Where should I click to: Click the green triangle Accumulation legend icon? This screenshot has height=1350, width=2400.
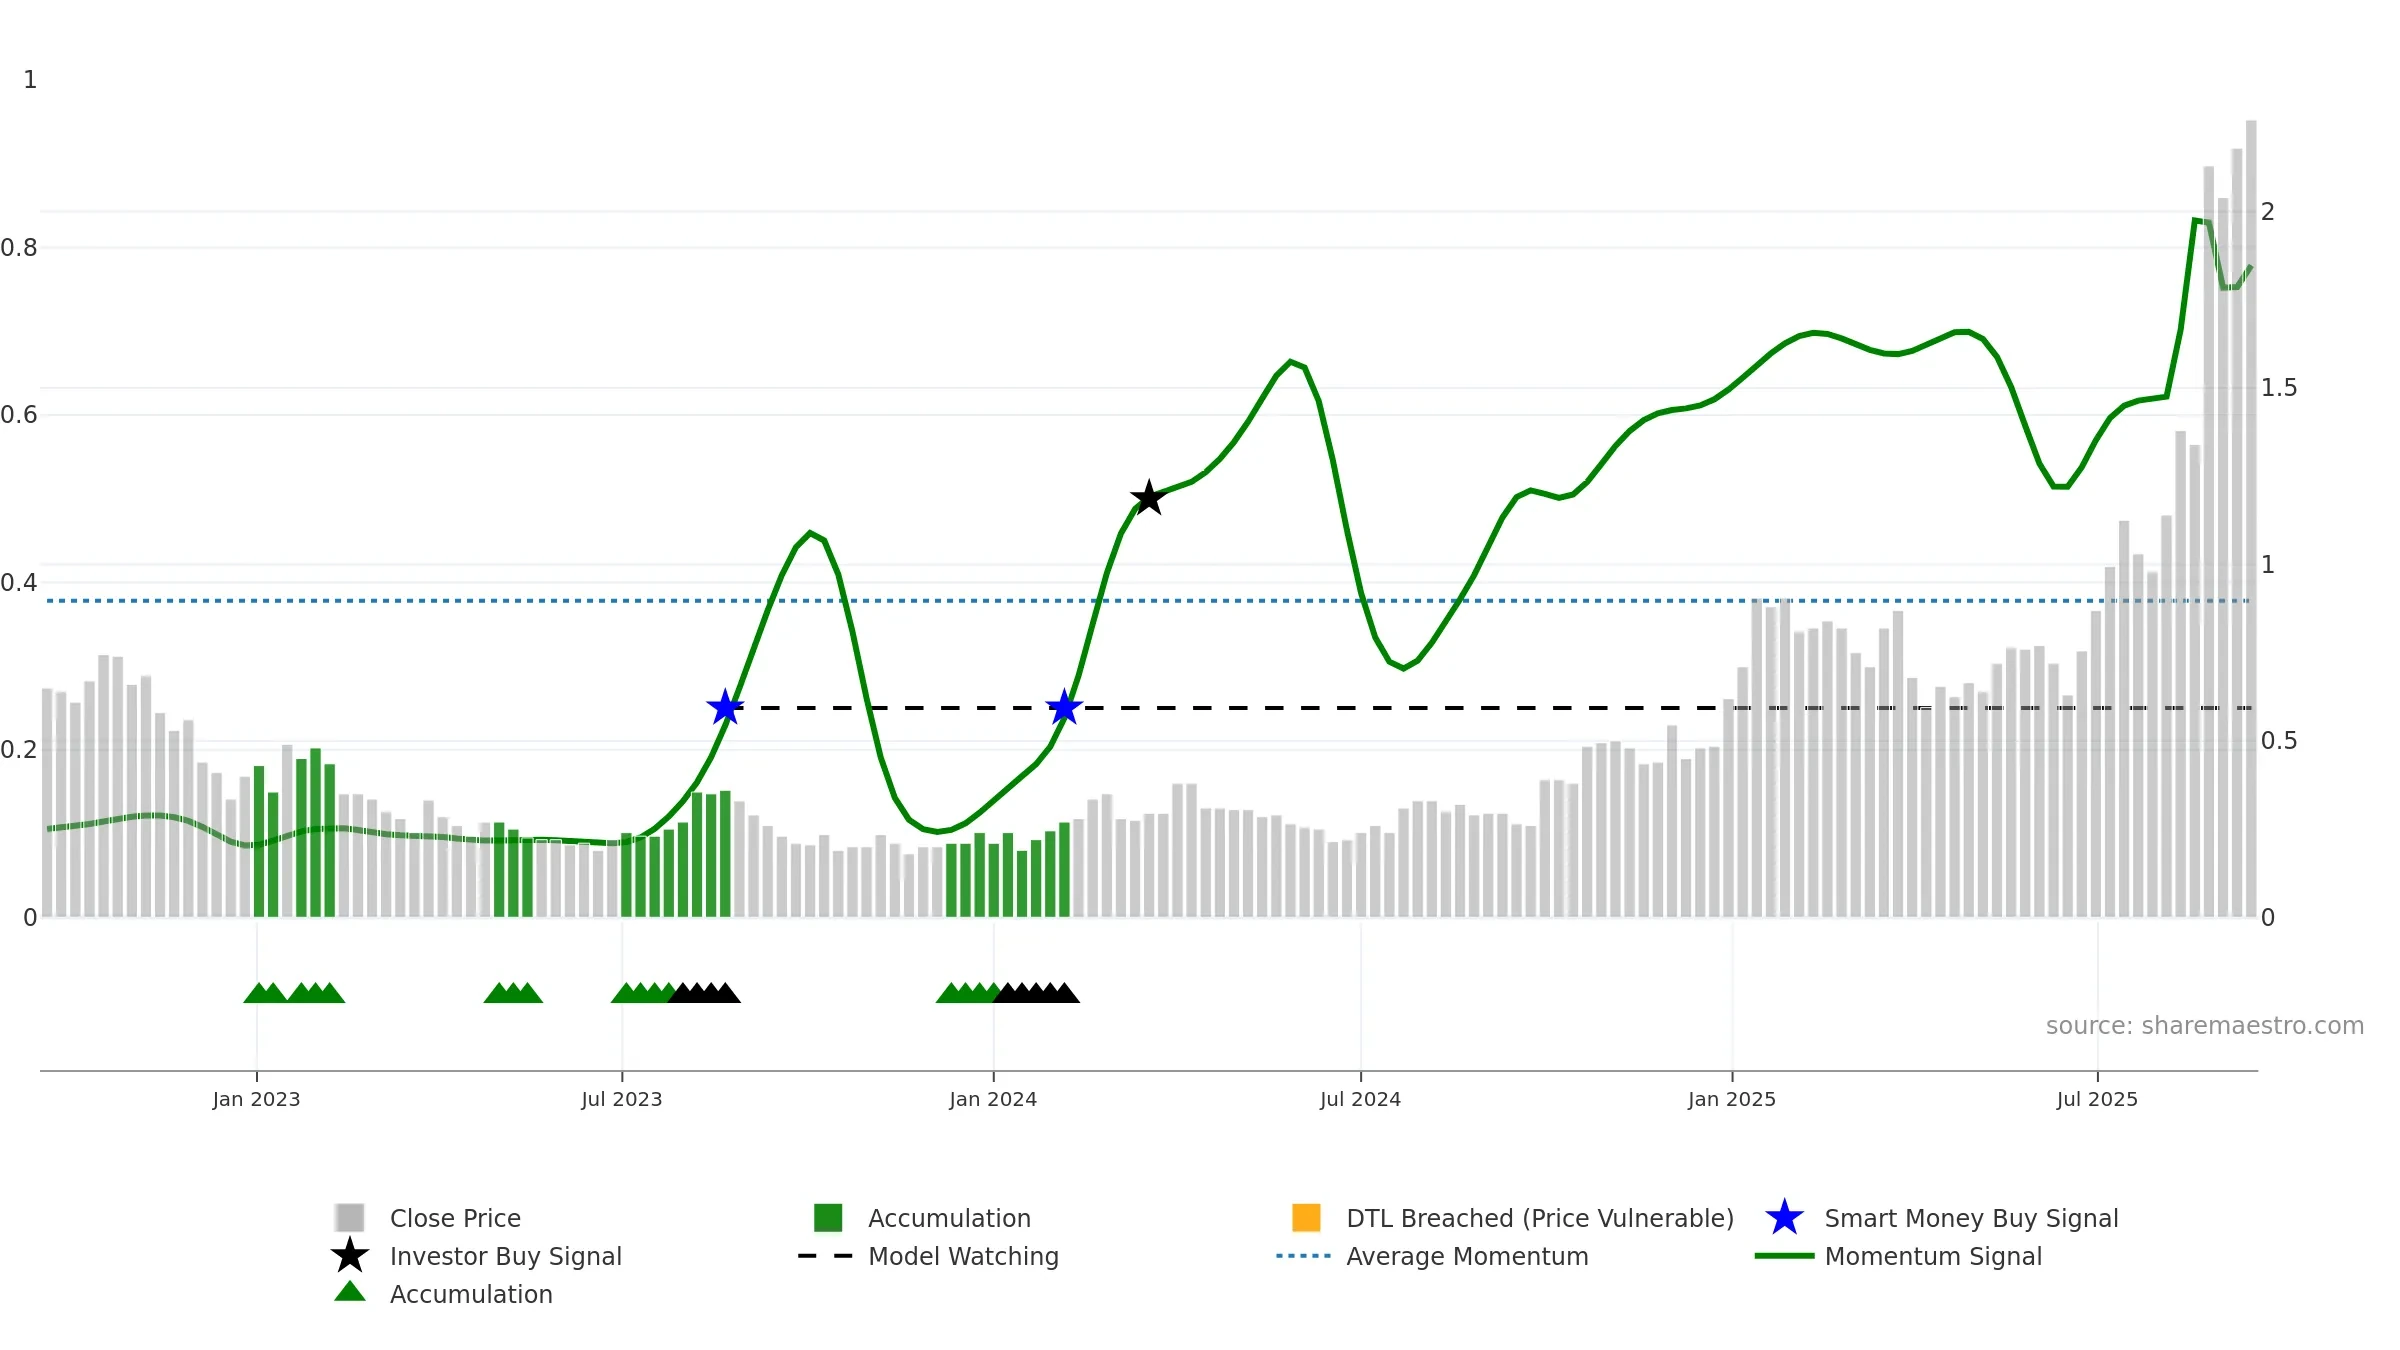click(x=349, y=1292)
